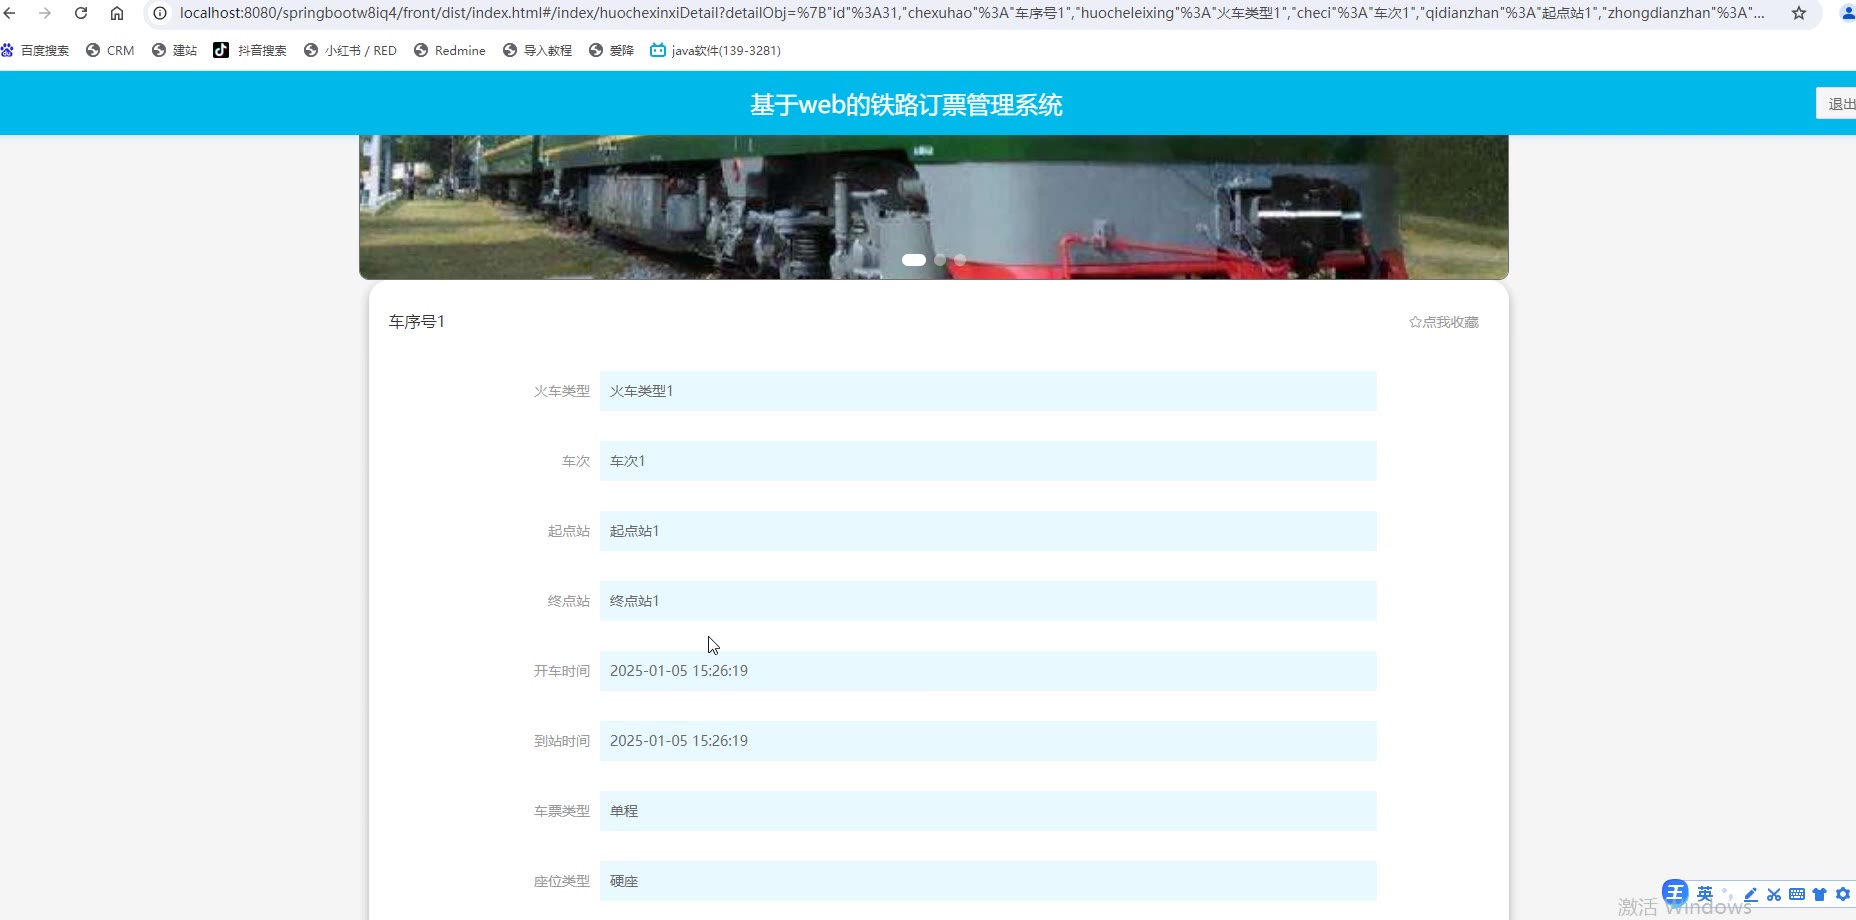Click the address bar URL
Screen dimensions: 1856x920
pos(970,13)
